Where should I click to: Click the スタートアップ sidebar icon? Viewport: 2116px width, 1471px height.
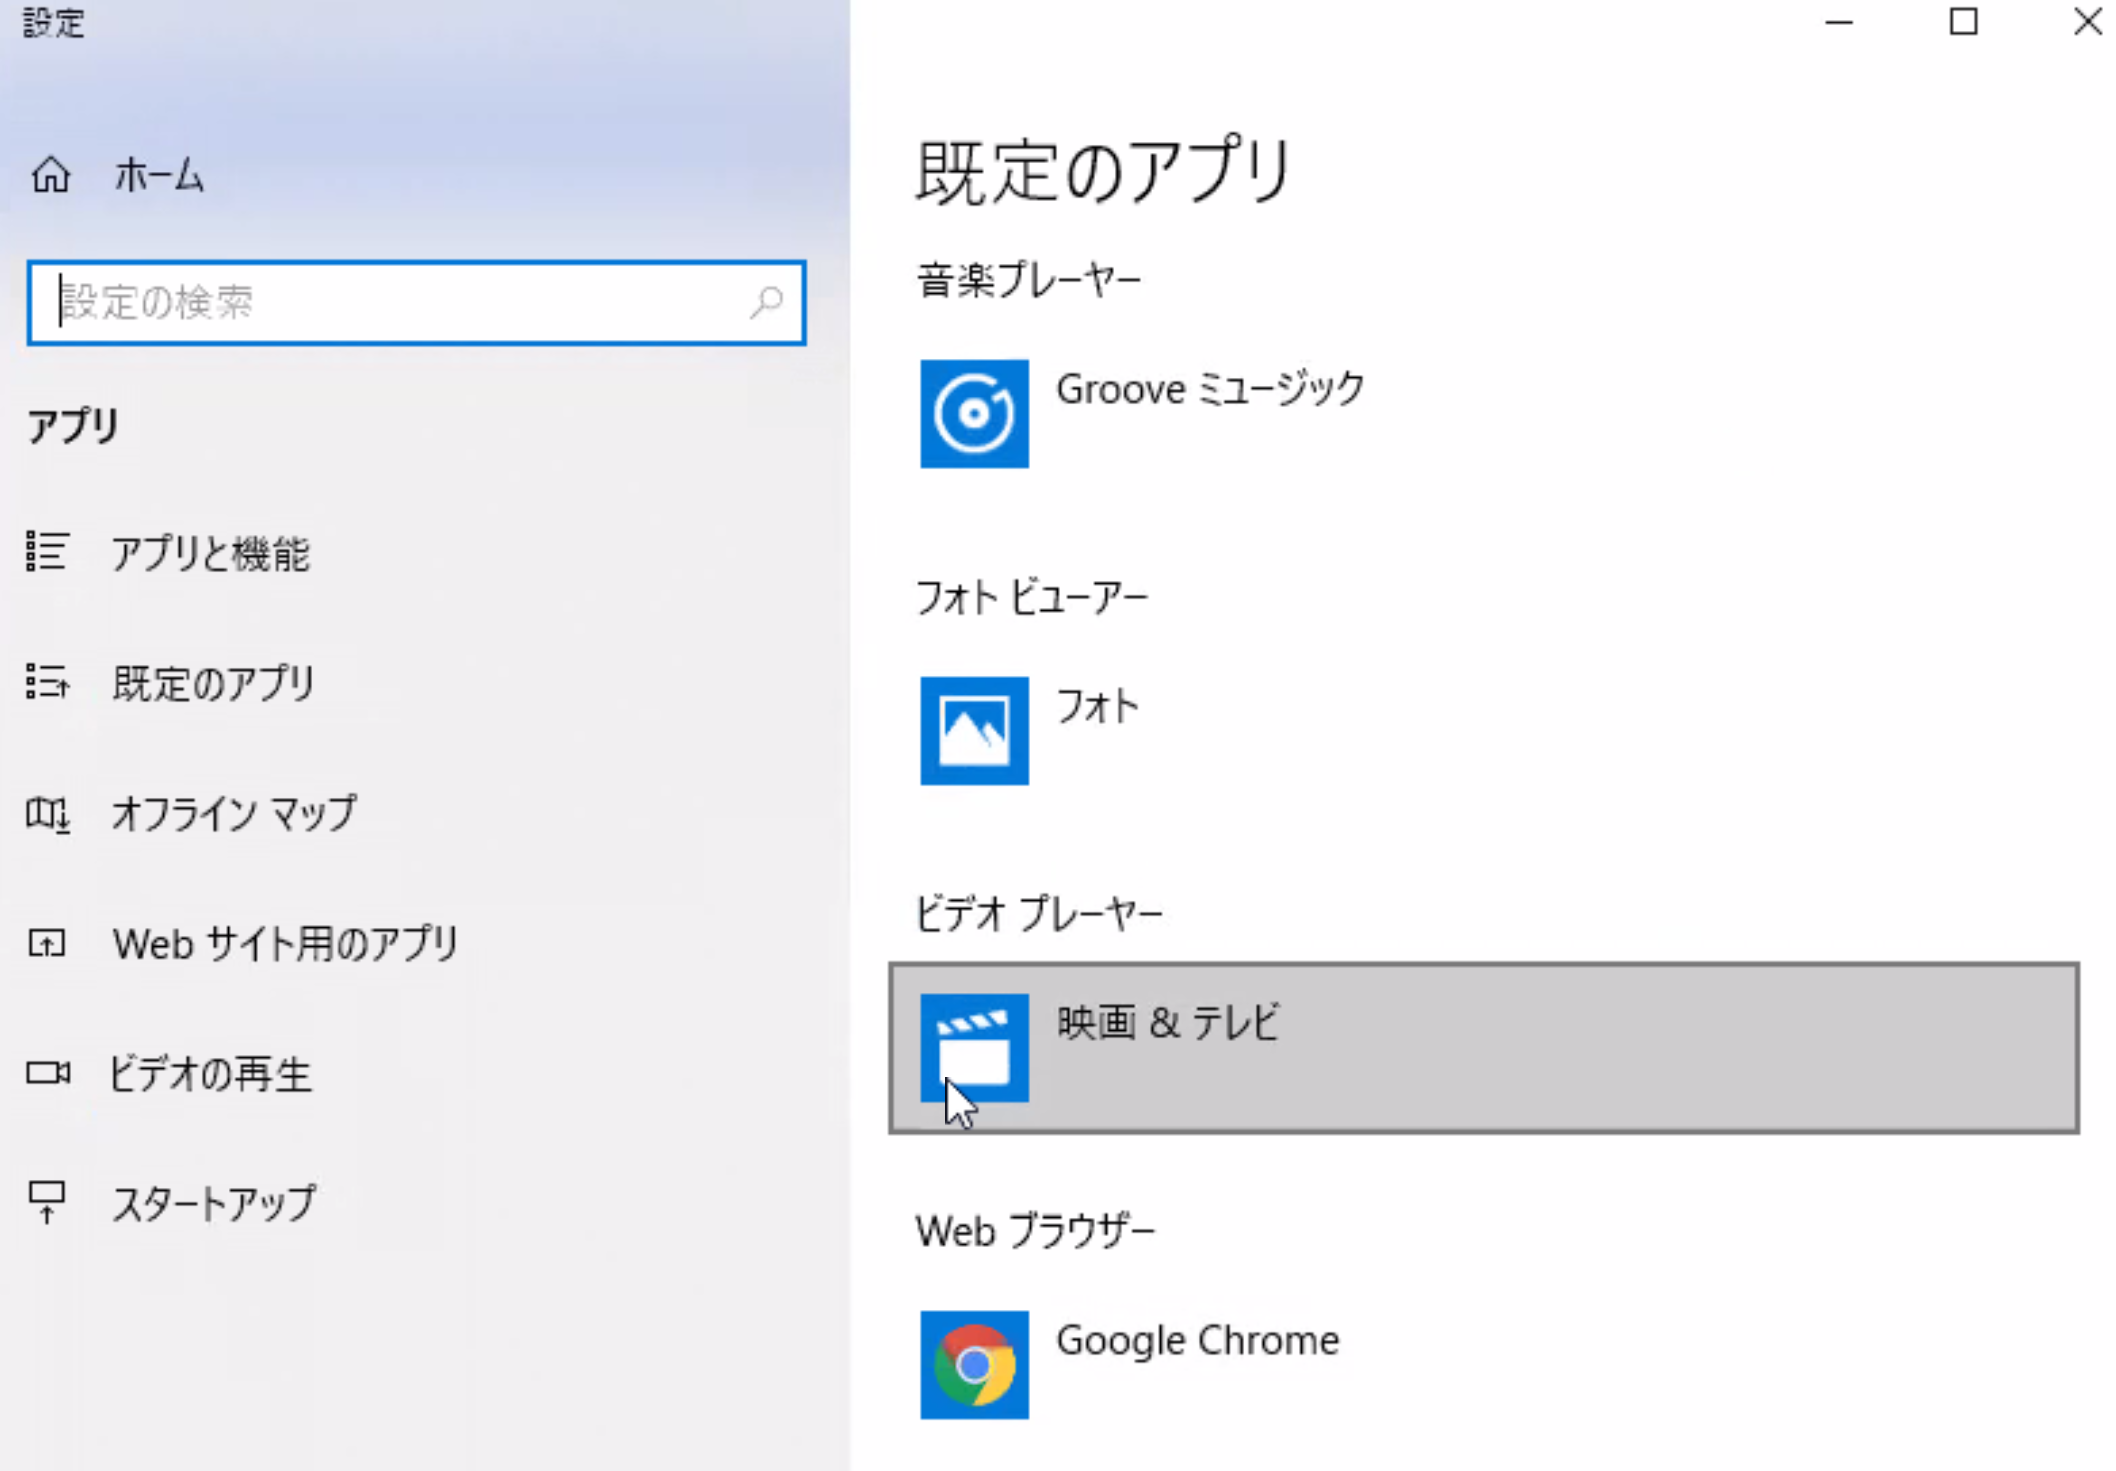[x=47, y=1201]
